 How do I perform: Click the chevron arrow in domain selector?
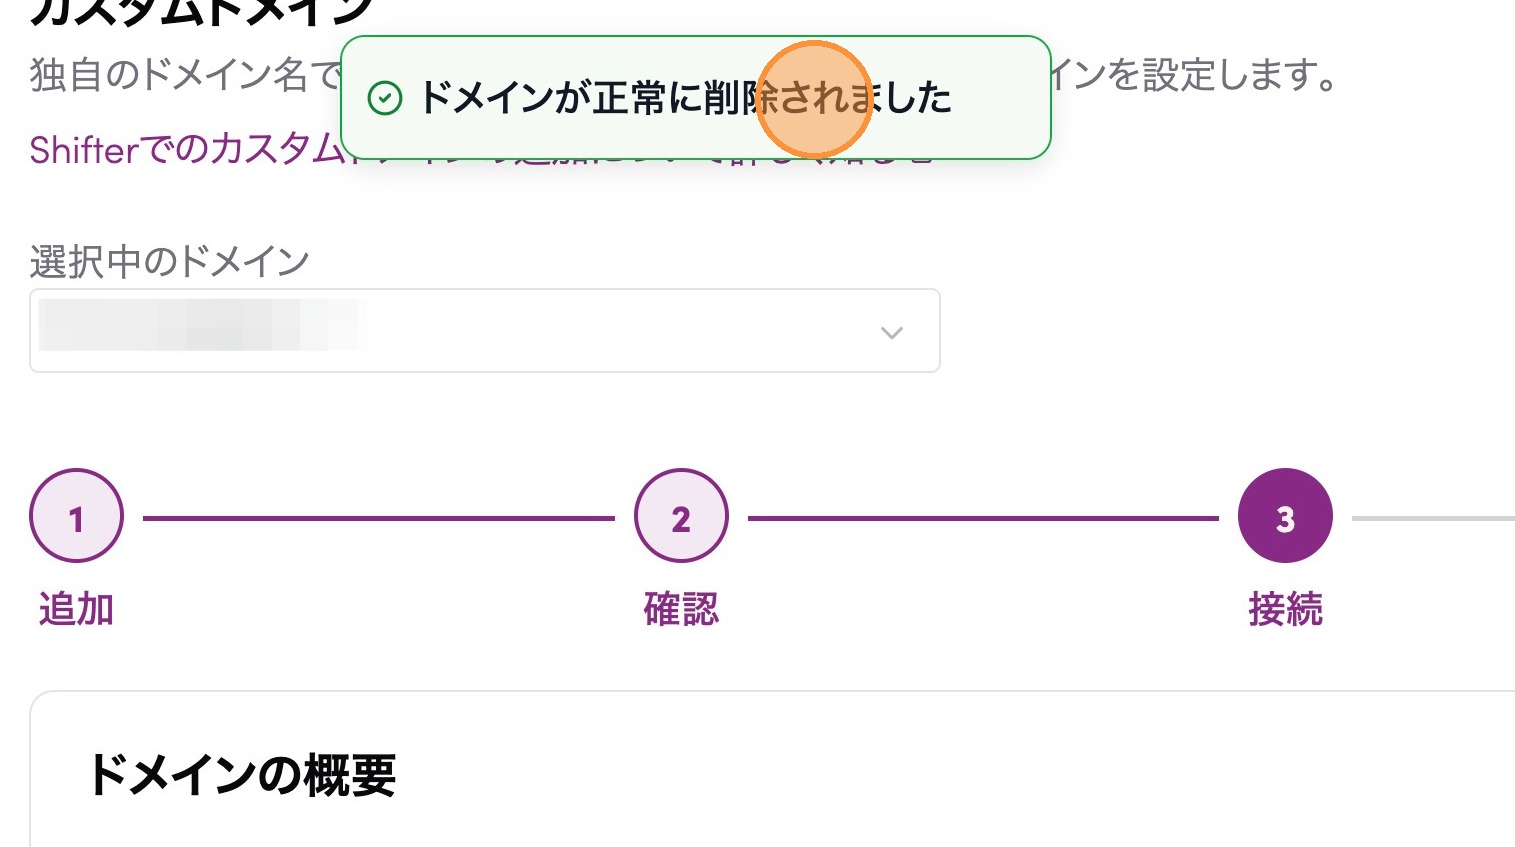891,332
